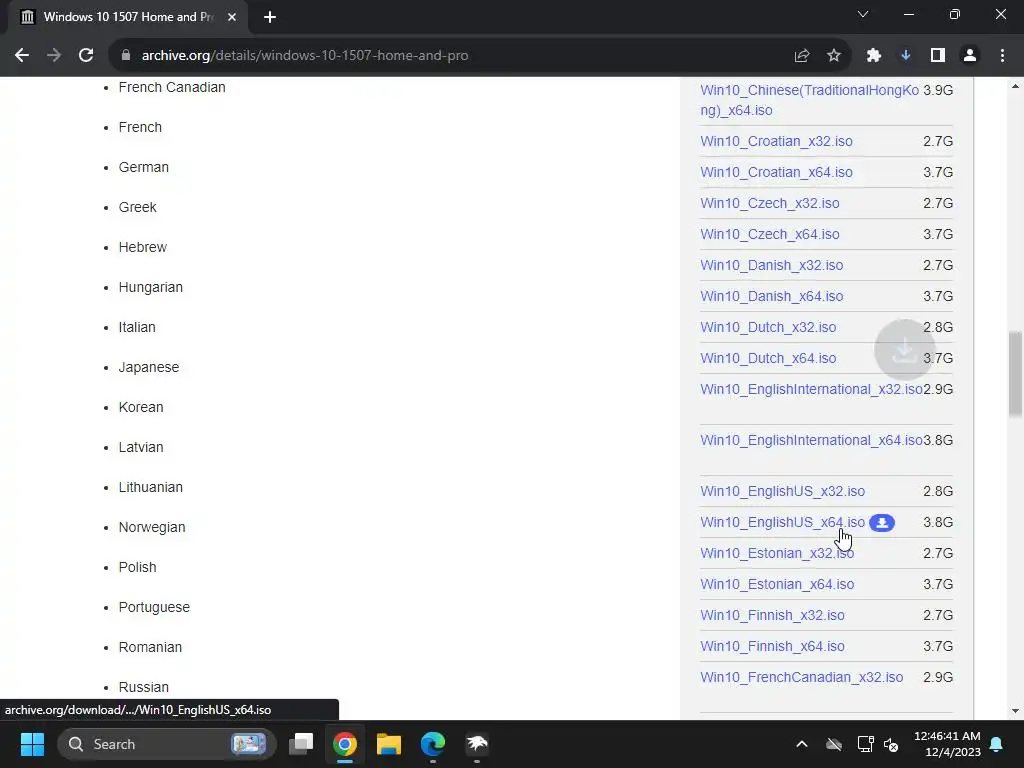The image size is (1024, 768).
Task: Click the scrollbar down arrow
Action: click(1015, 711)
